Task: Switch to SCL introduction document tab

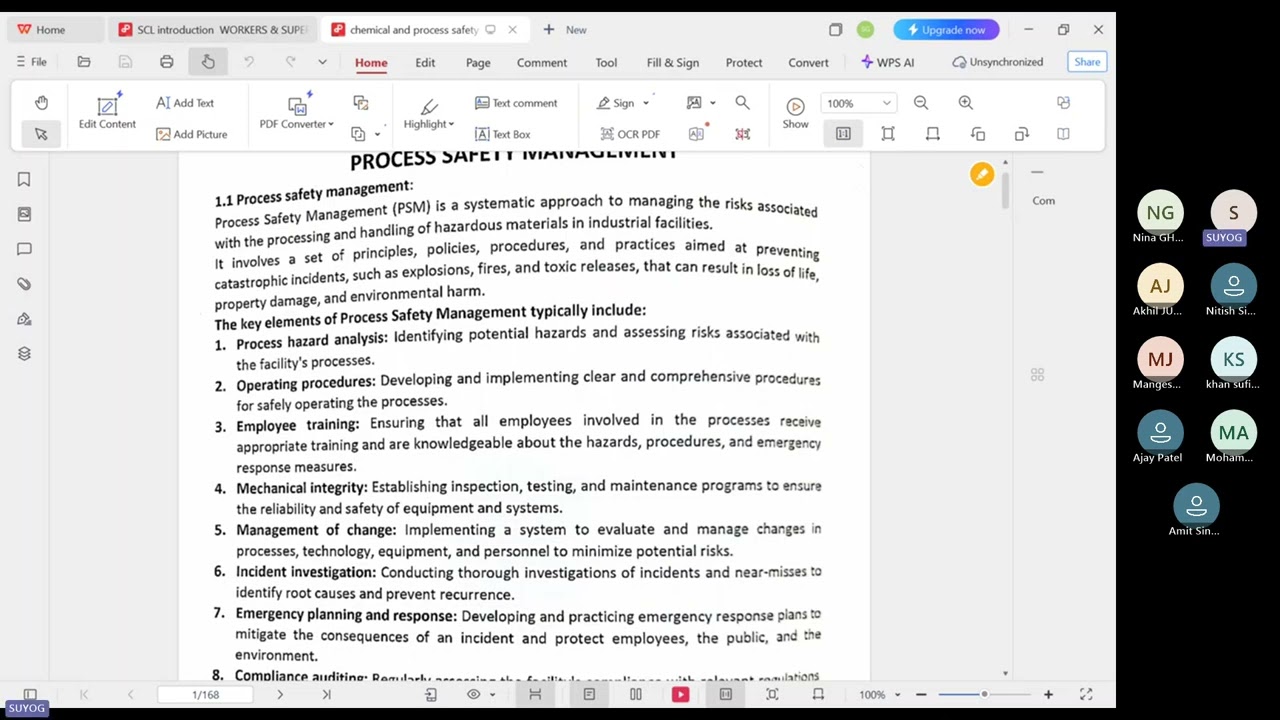Action: (x=213, y=30)
